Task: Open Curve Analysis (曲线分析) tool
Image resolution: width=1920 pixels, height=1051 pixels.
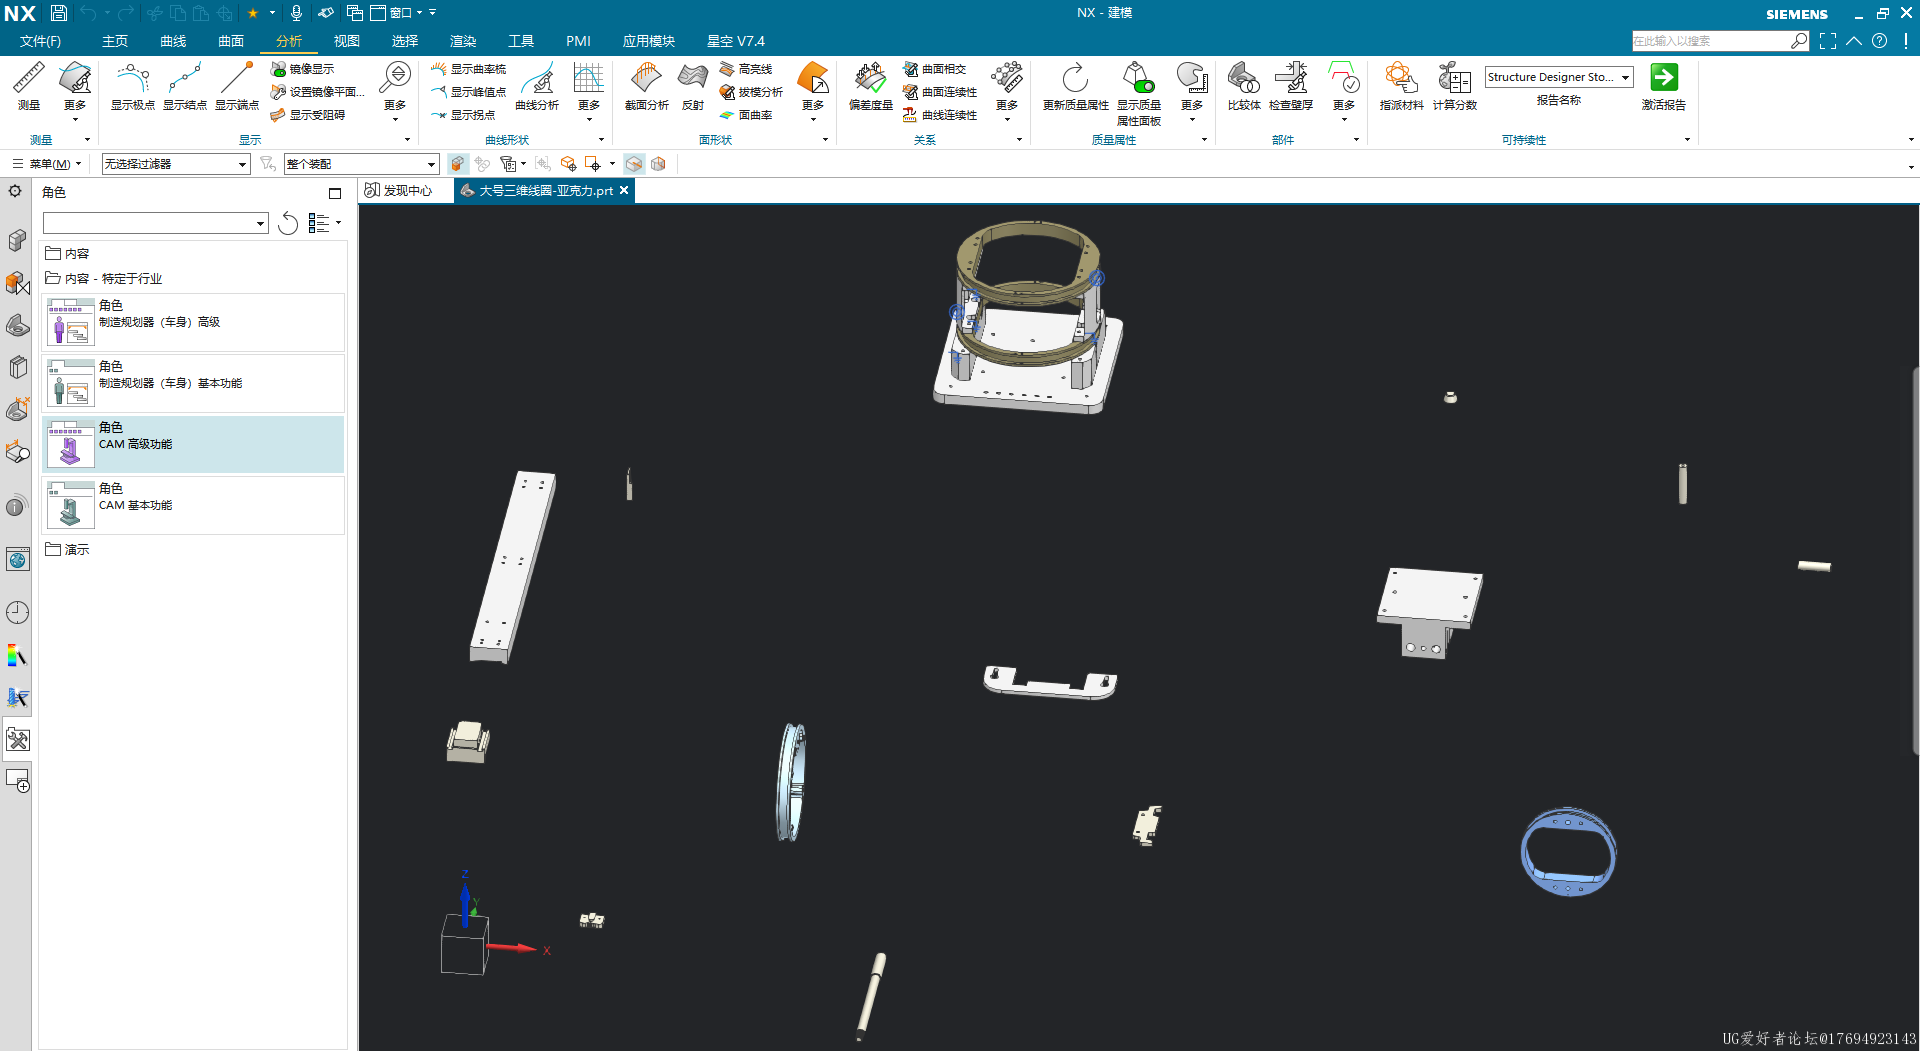Action: coord(537,86)
